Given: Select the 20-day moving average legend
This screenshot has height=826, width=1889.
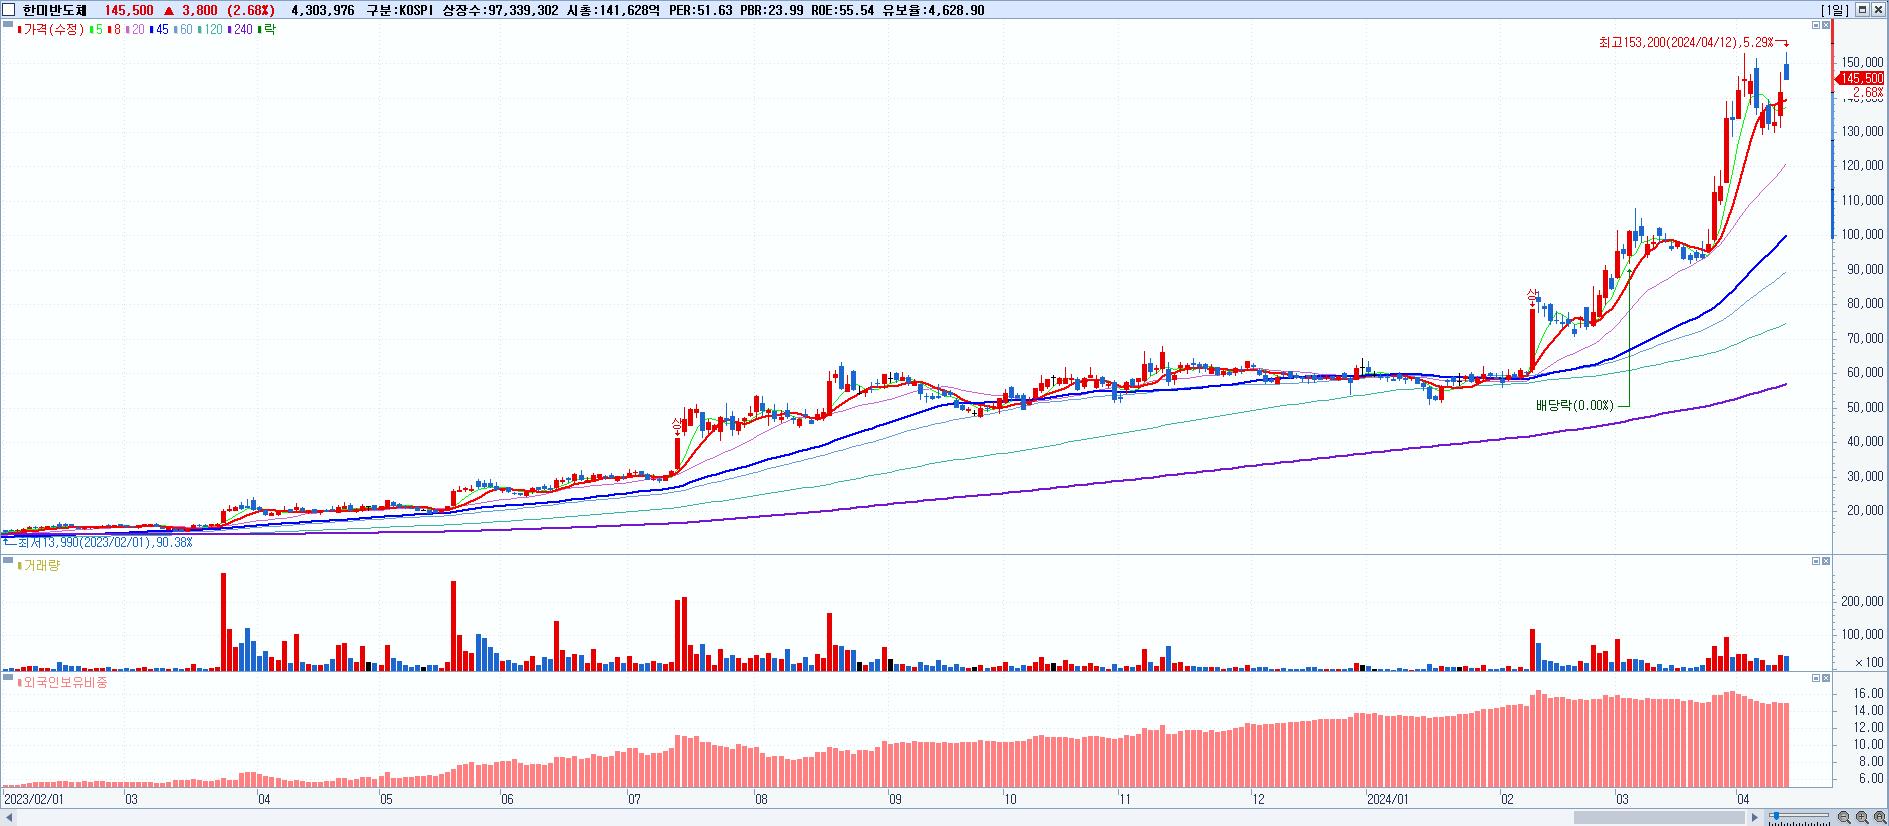Looking at the screenshot, I should coord(135,30).
